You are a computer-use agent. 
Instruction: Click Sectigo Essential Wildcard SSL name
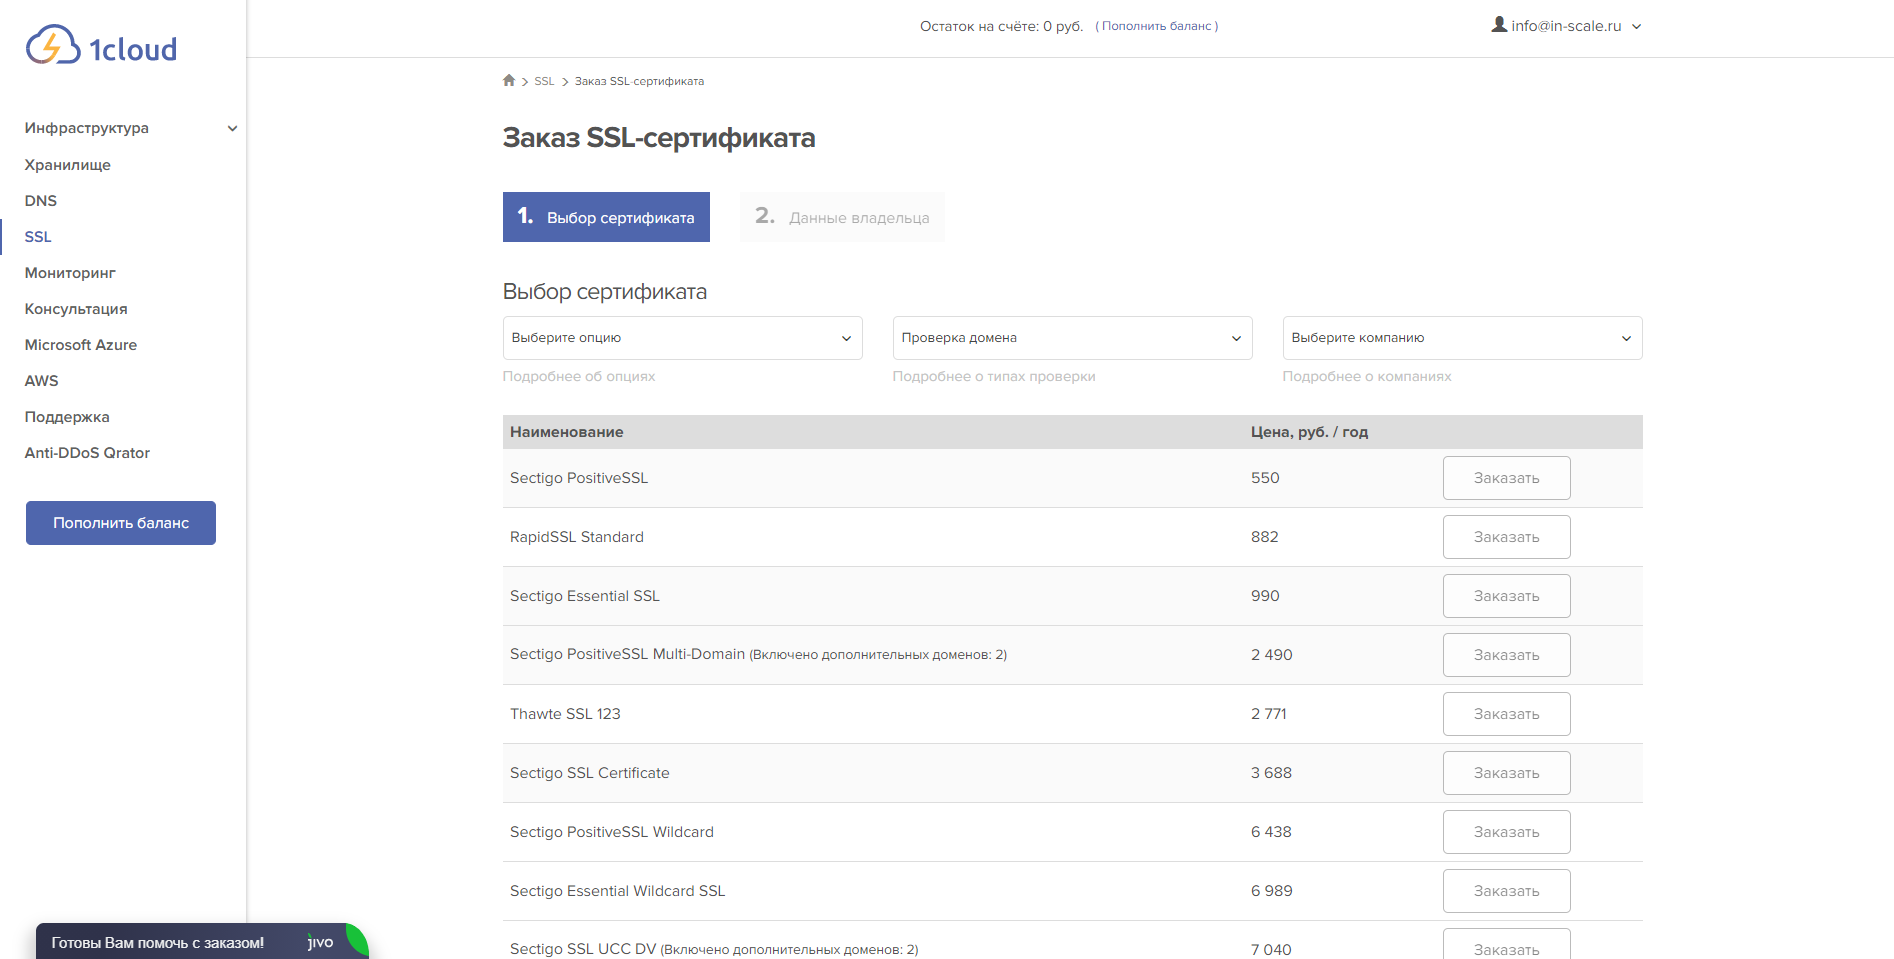click(617, 891)
